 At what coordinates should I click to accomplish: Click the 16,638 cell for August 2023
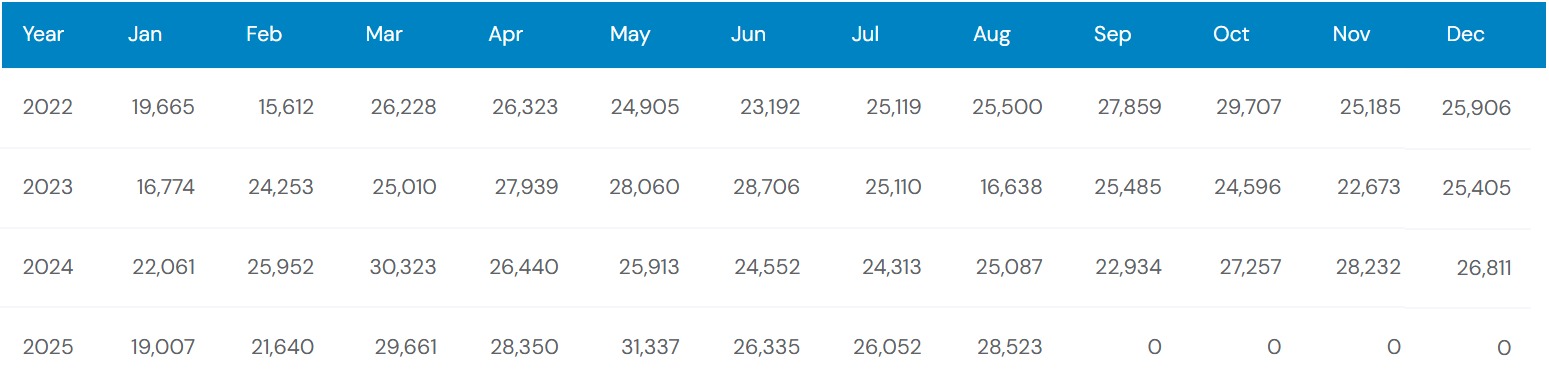point(1007,187)
